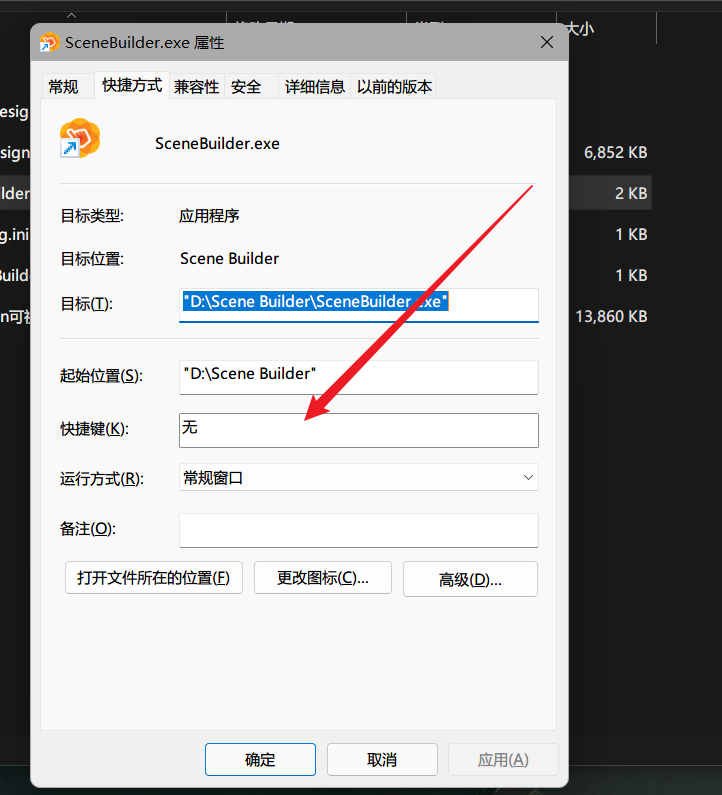Click the 大小 column header in Explorer
This screenshot has width=722, height=795.
580,28
